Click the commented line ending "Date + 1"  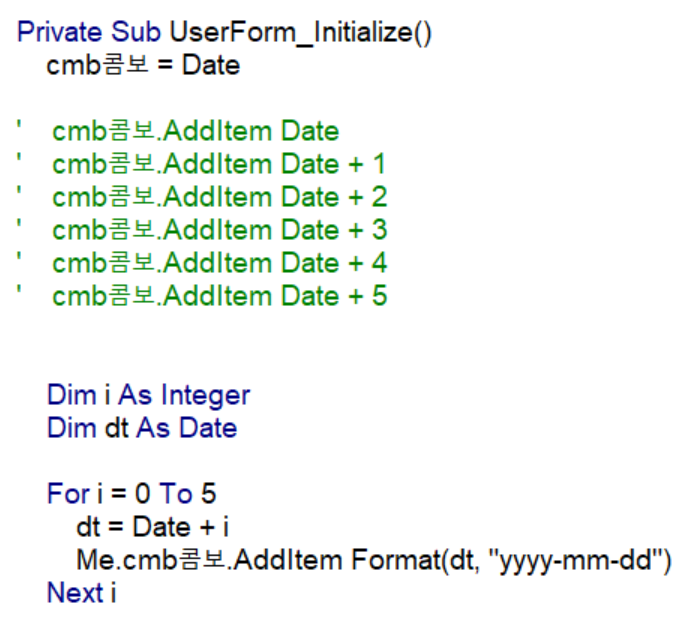point(219,164)
